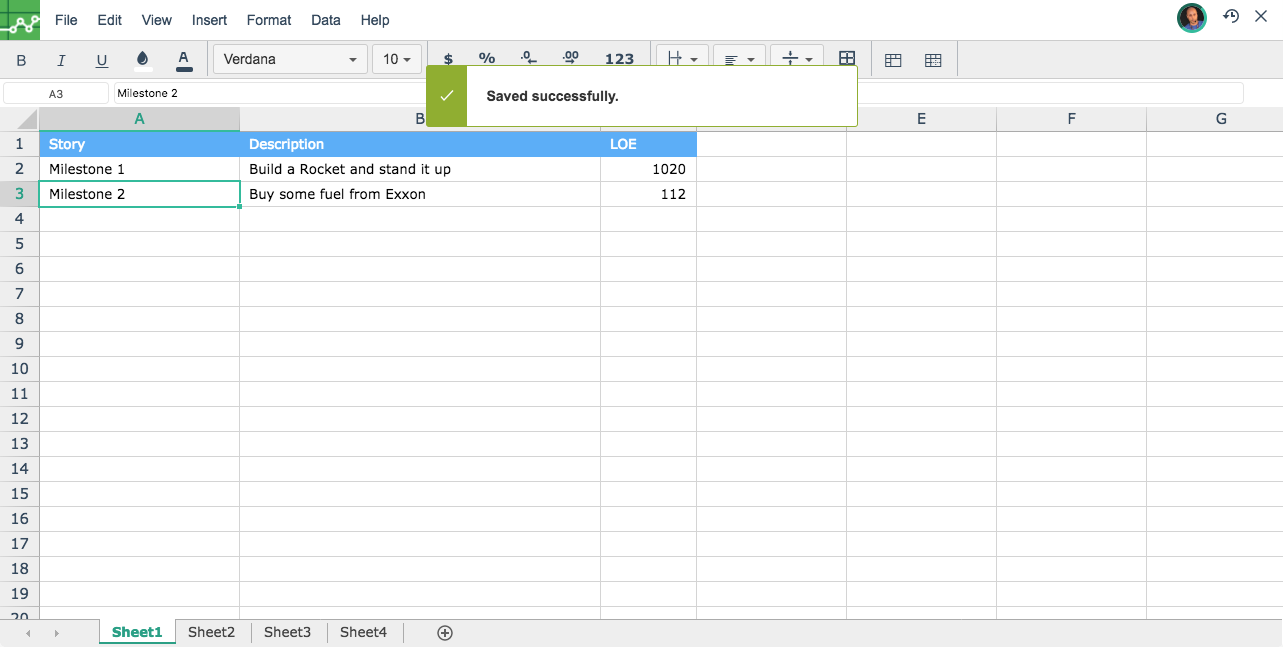The height and width of the screenshot is (647, 1283).
Task: Toggle italic formatting
Action: click(61, 60)
